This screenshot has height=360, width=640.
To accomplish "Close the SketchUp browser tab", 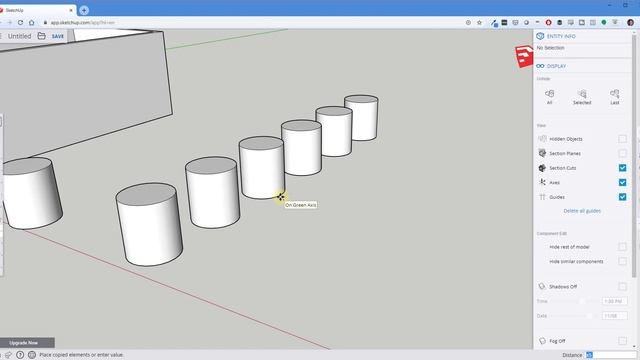I will point(71,10).
